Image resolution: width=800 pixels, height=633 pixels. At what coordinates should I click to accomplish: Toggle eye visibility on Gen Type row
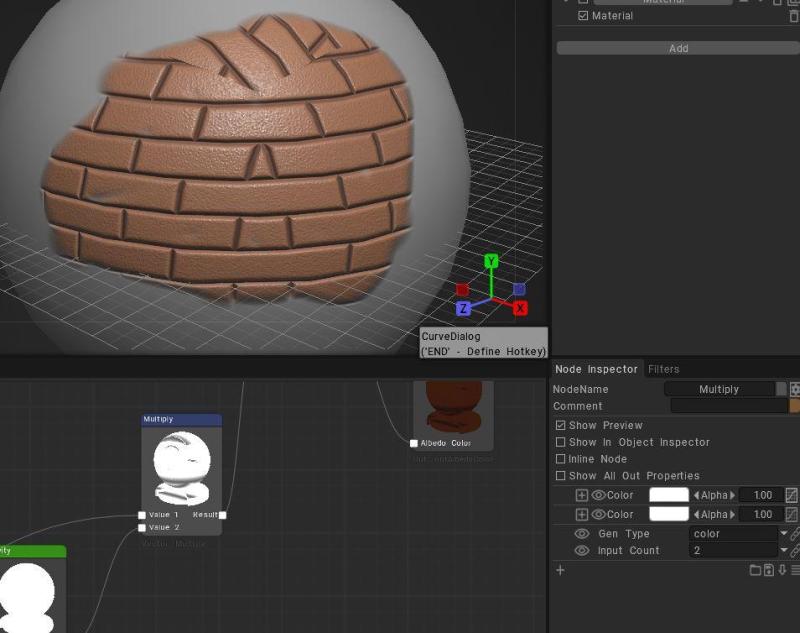click(x=582, y=534)
